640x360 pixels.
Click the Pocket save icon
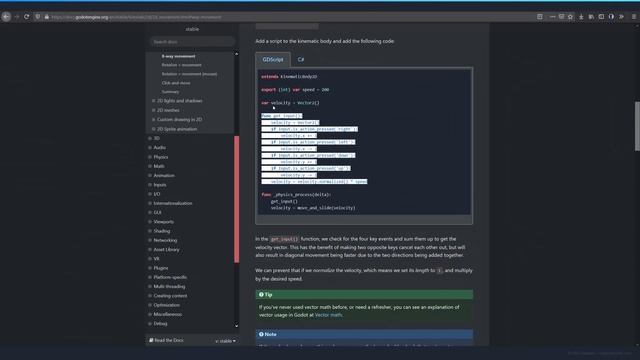click(561, 17)
